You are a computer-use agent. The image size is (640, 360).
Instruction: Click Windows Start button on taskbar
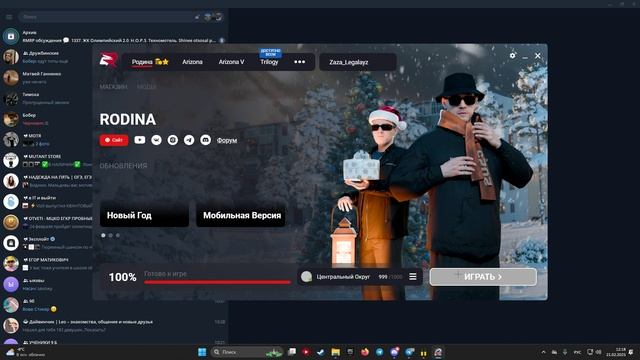coord(202,352)
